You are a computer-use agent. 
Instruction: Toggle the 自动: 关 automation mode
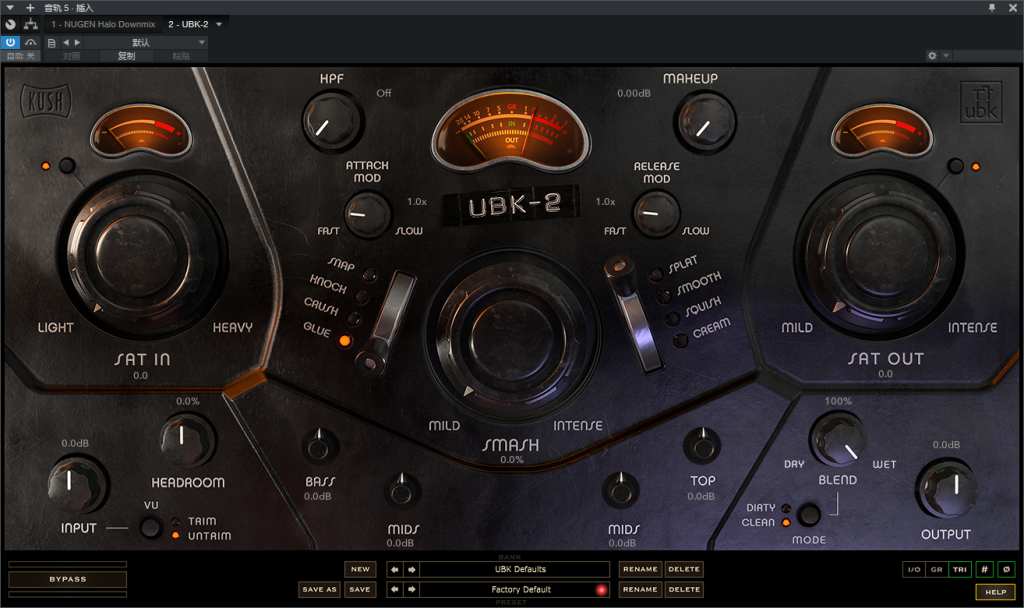pos(21,56)
